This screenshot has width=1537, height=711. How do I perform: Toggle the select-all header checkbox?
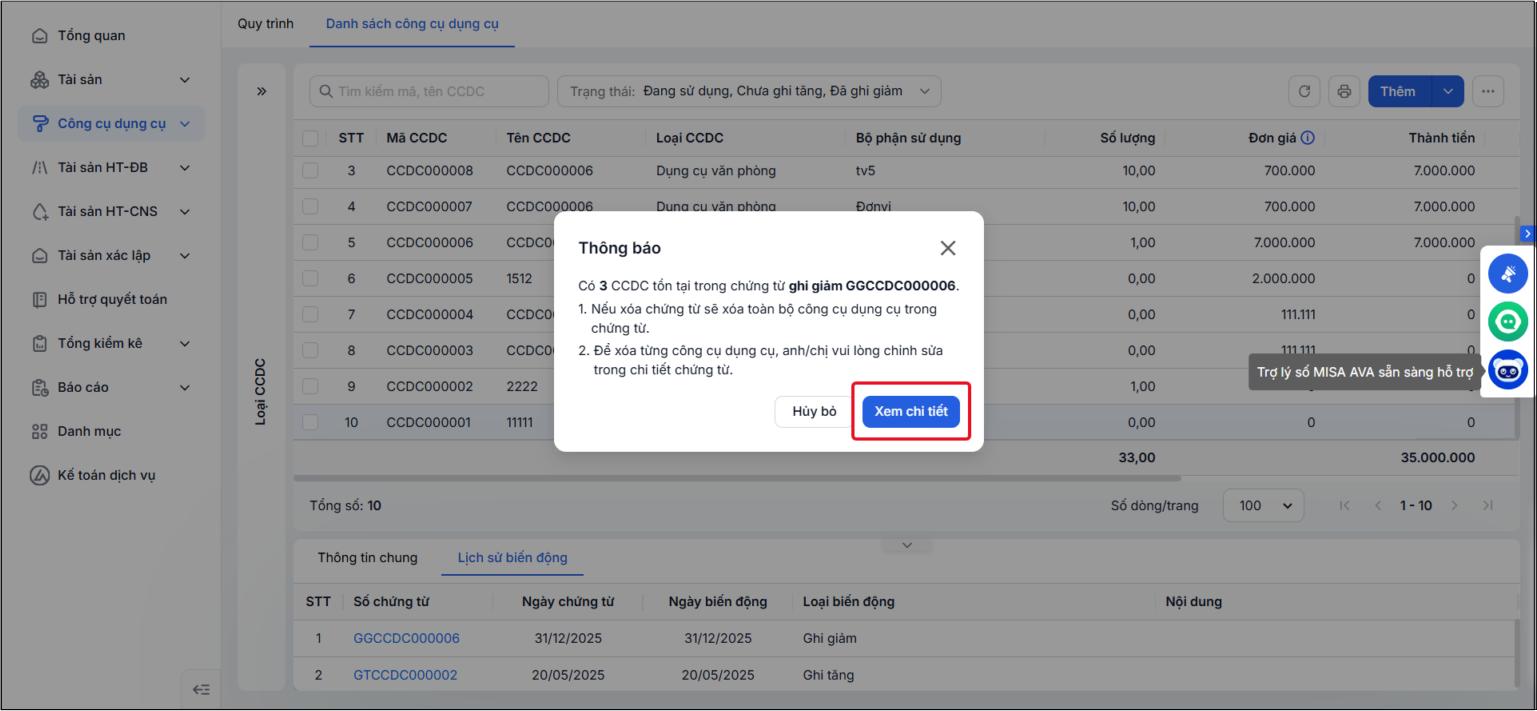coord(310,138)
